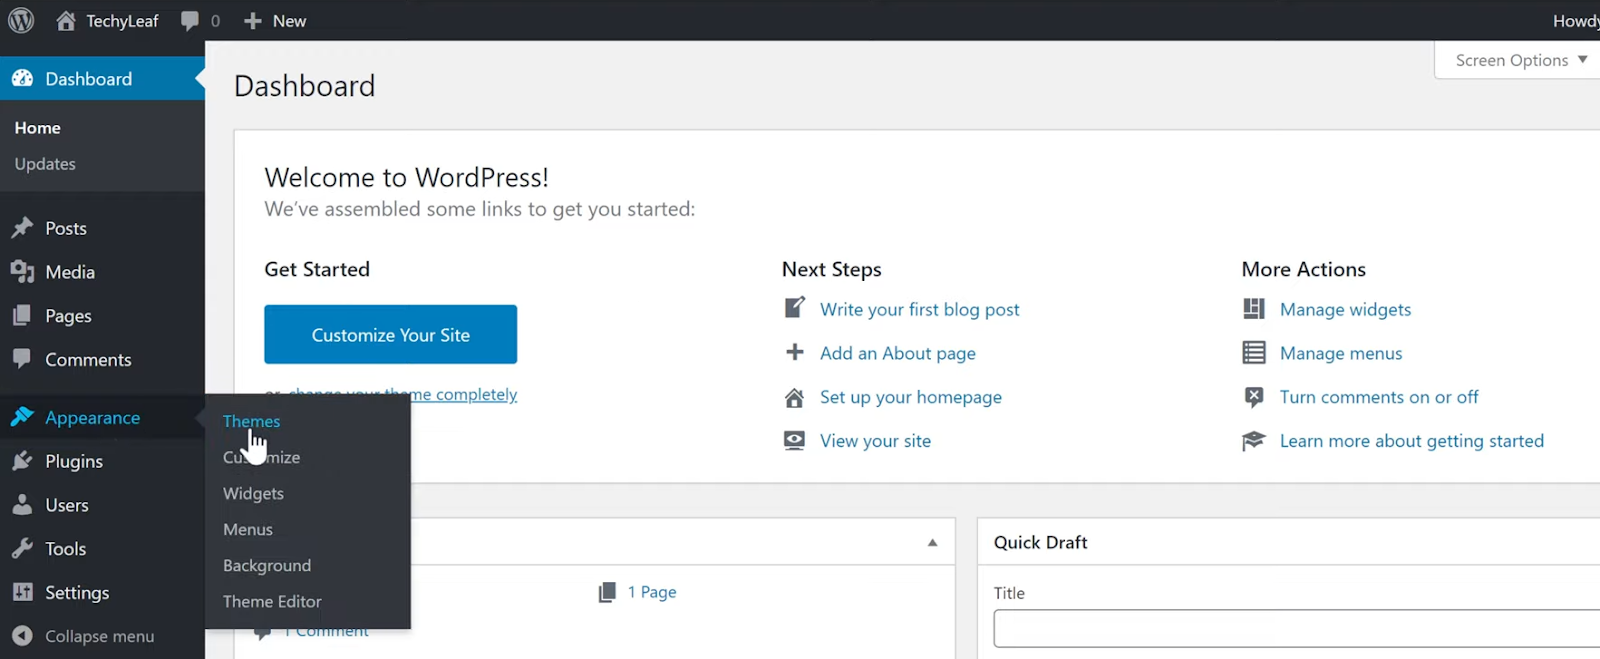Click Add an About page link
Image resolution: width=1600 pixels, height=659 pixels.
(x=897, y=353)
